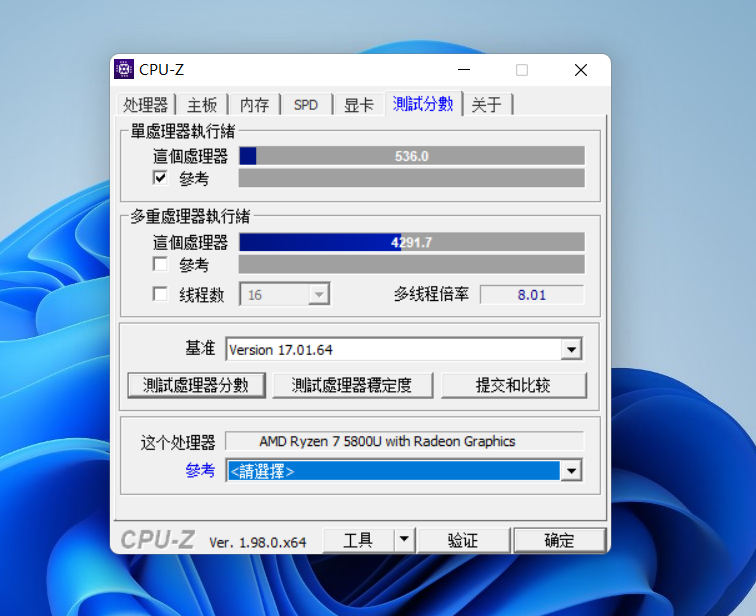
Task: Click the 工具 button
Action: click(358, 540)
